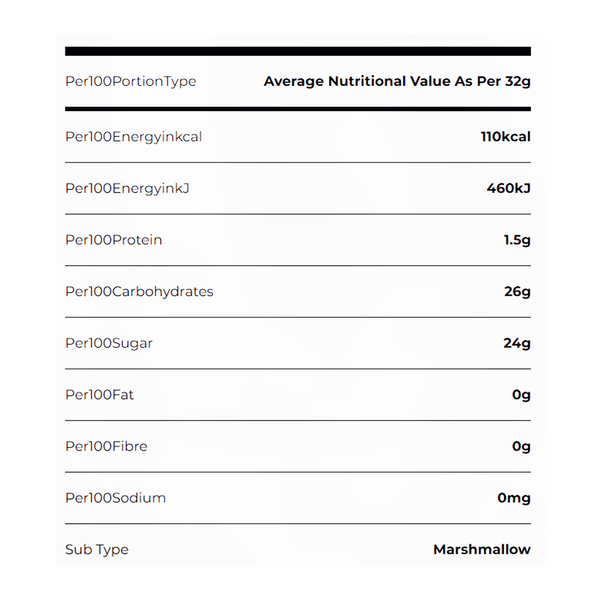Image resolution: width=600 pixels, height=600 pixels.
Task: Click the Per100Fibre label
Action: 106,446
